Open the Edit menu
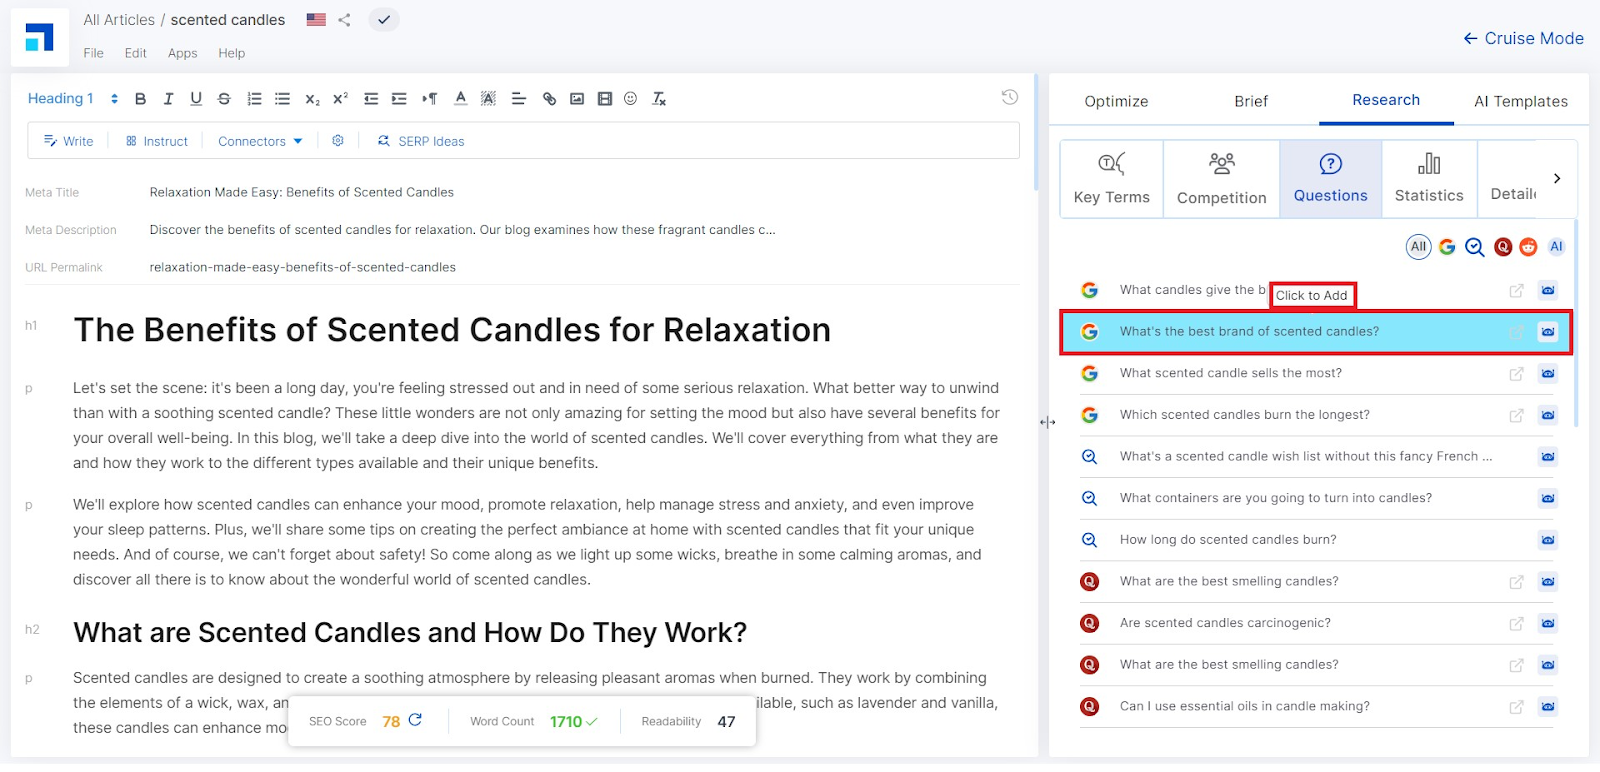1600x772 pixels. (136, 53)
